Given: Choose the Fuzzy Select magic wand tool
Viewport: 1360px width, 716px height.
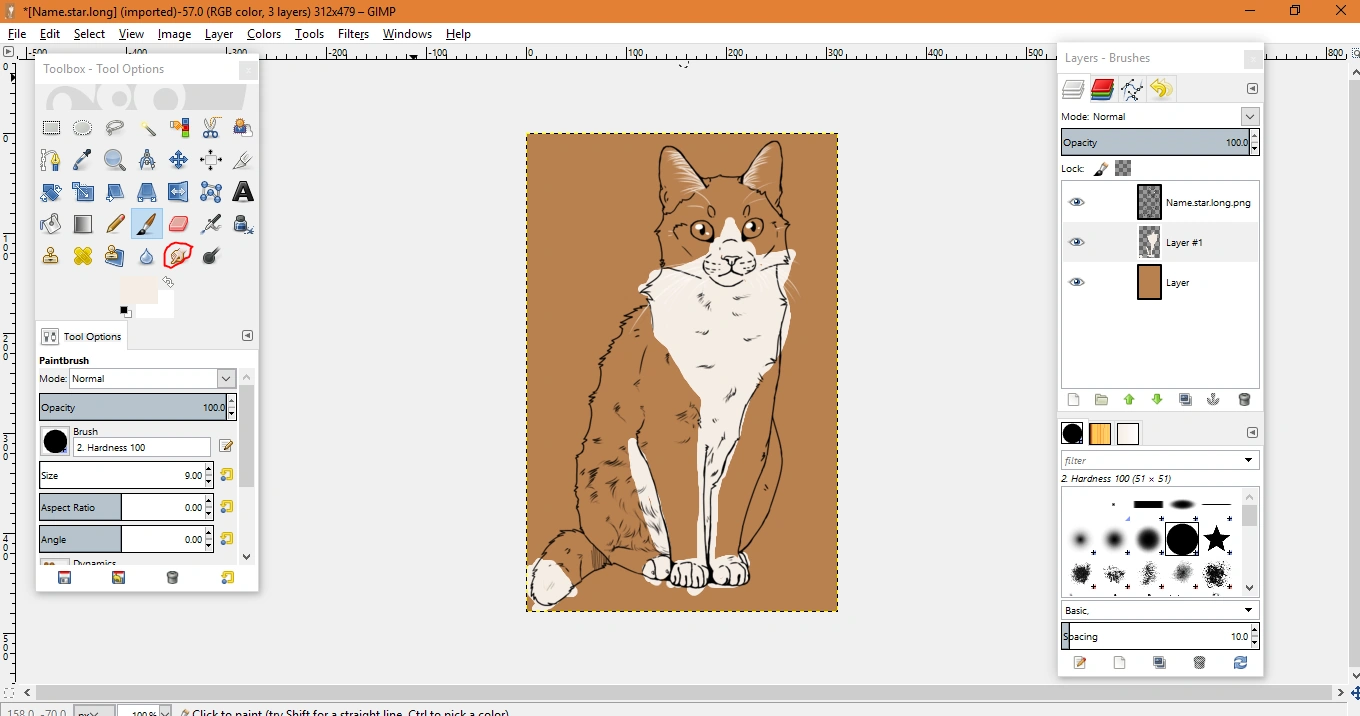Looking at the screenshot, I should pyautogui.click(x=147, y=128).
